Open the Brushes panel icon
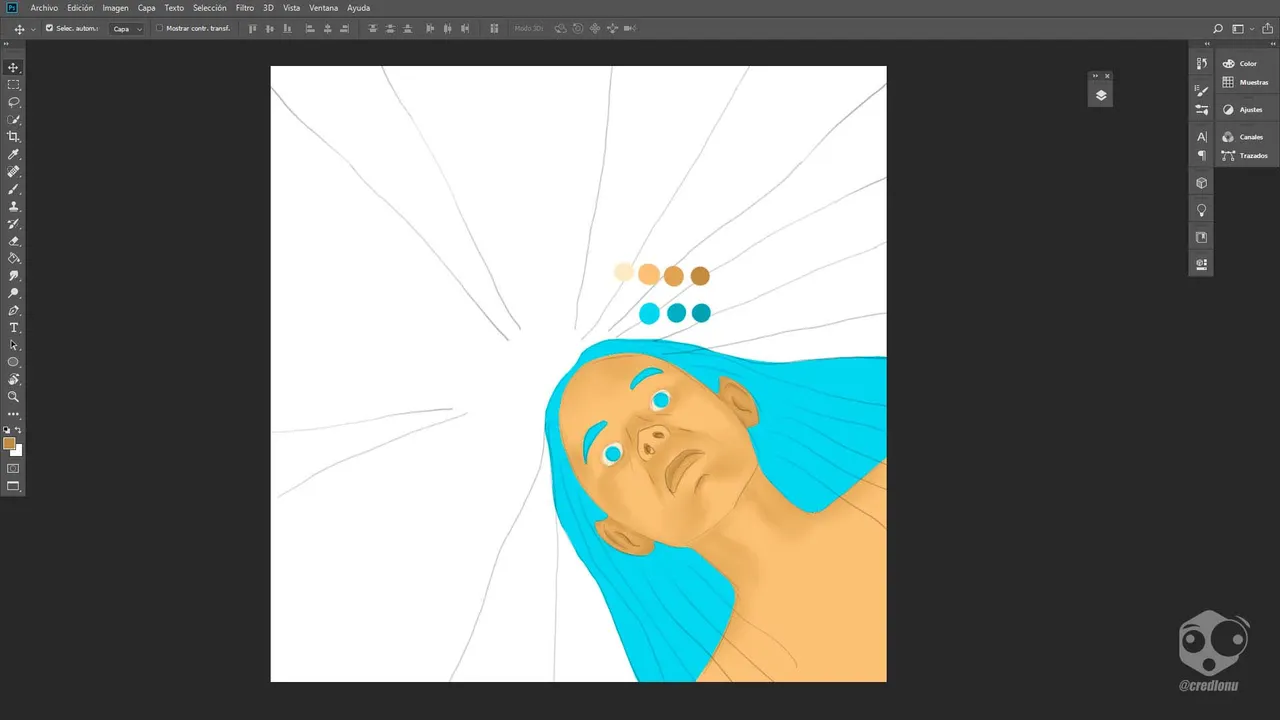The image size is (1280, 720). (x=1201, y=109)
